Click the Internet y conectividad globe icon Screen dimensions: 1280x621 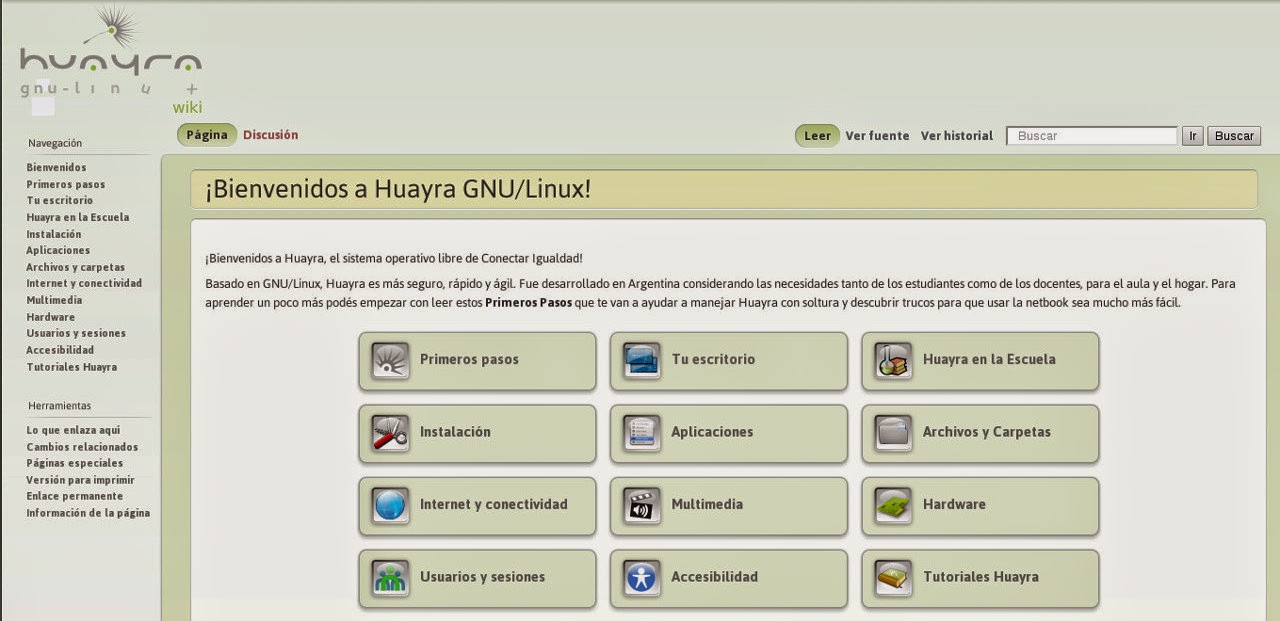(390, 505)
